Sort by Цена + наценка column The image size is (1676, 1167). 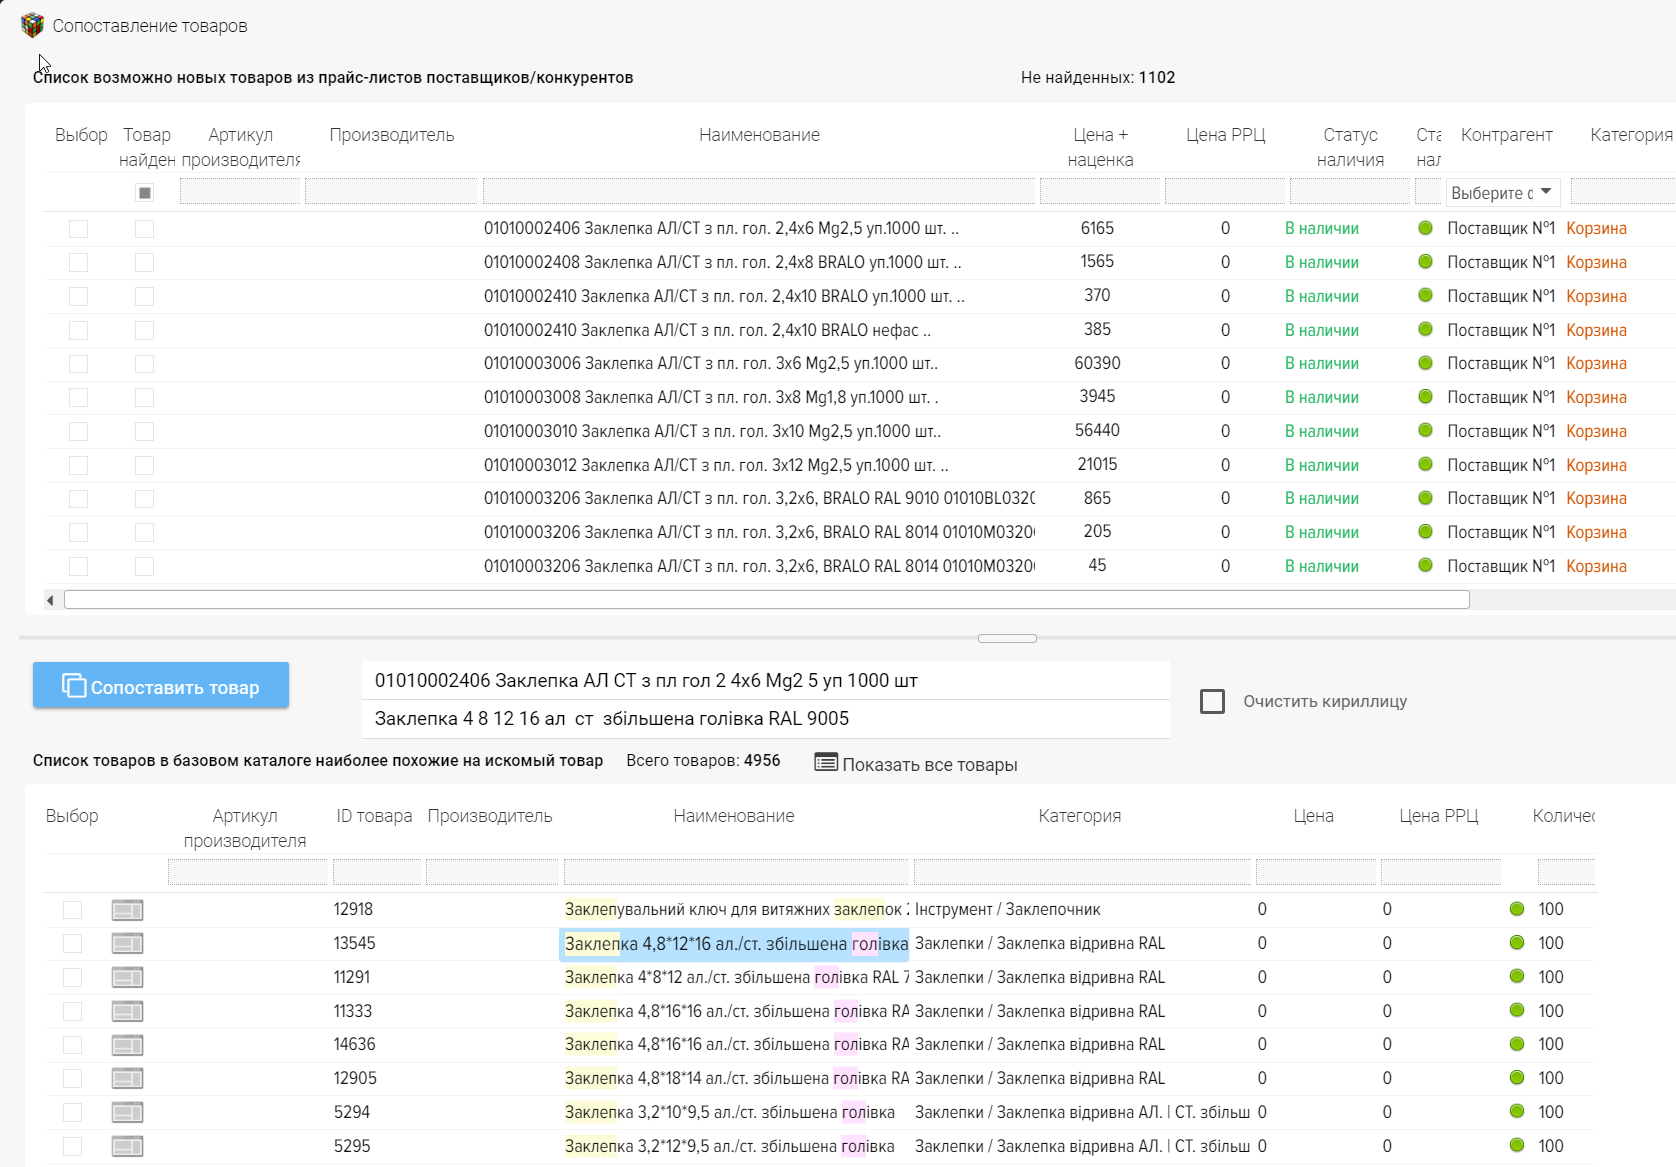point(1100,147)
